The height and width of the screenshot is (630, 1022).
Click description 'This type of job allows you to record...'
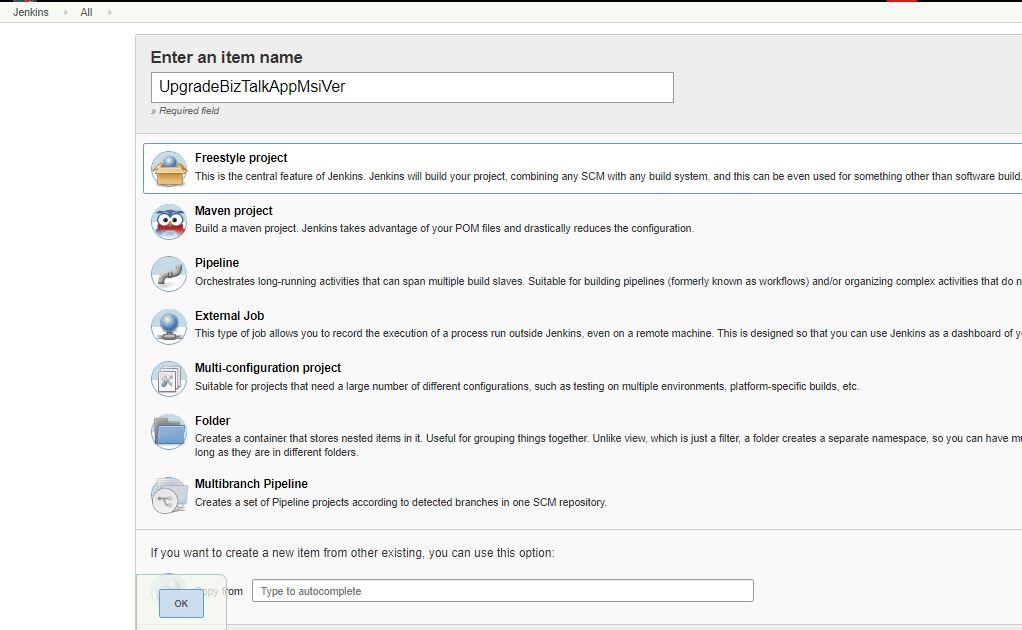coord(608,334)
